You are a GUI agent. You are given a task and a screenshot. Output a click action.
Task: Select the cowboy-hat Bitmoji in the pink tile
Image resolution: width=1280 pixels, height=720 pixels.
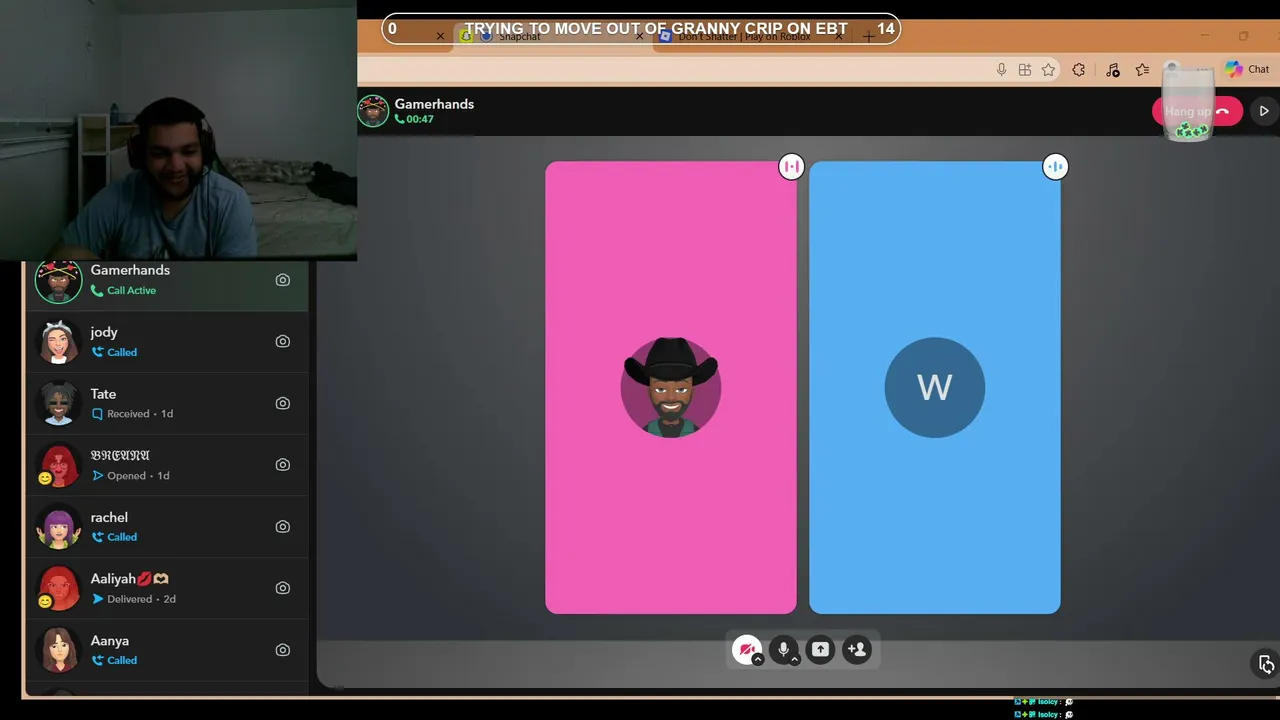tap(671, 387)
